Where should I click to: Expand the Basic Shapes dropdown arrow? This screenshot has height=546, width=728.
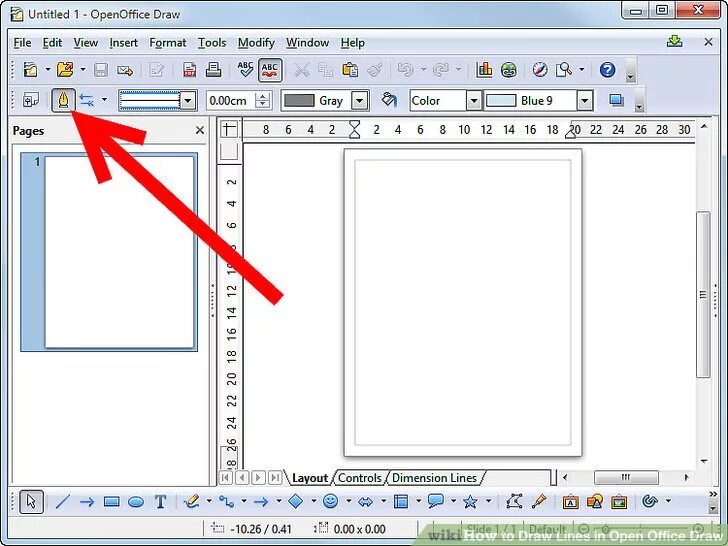point(314,500)
